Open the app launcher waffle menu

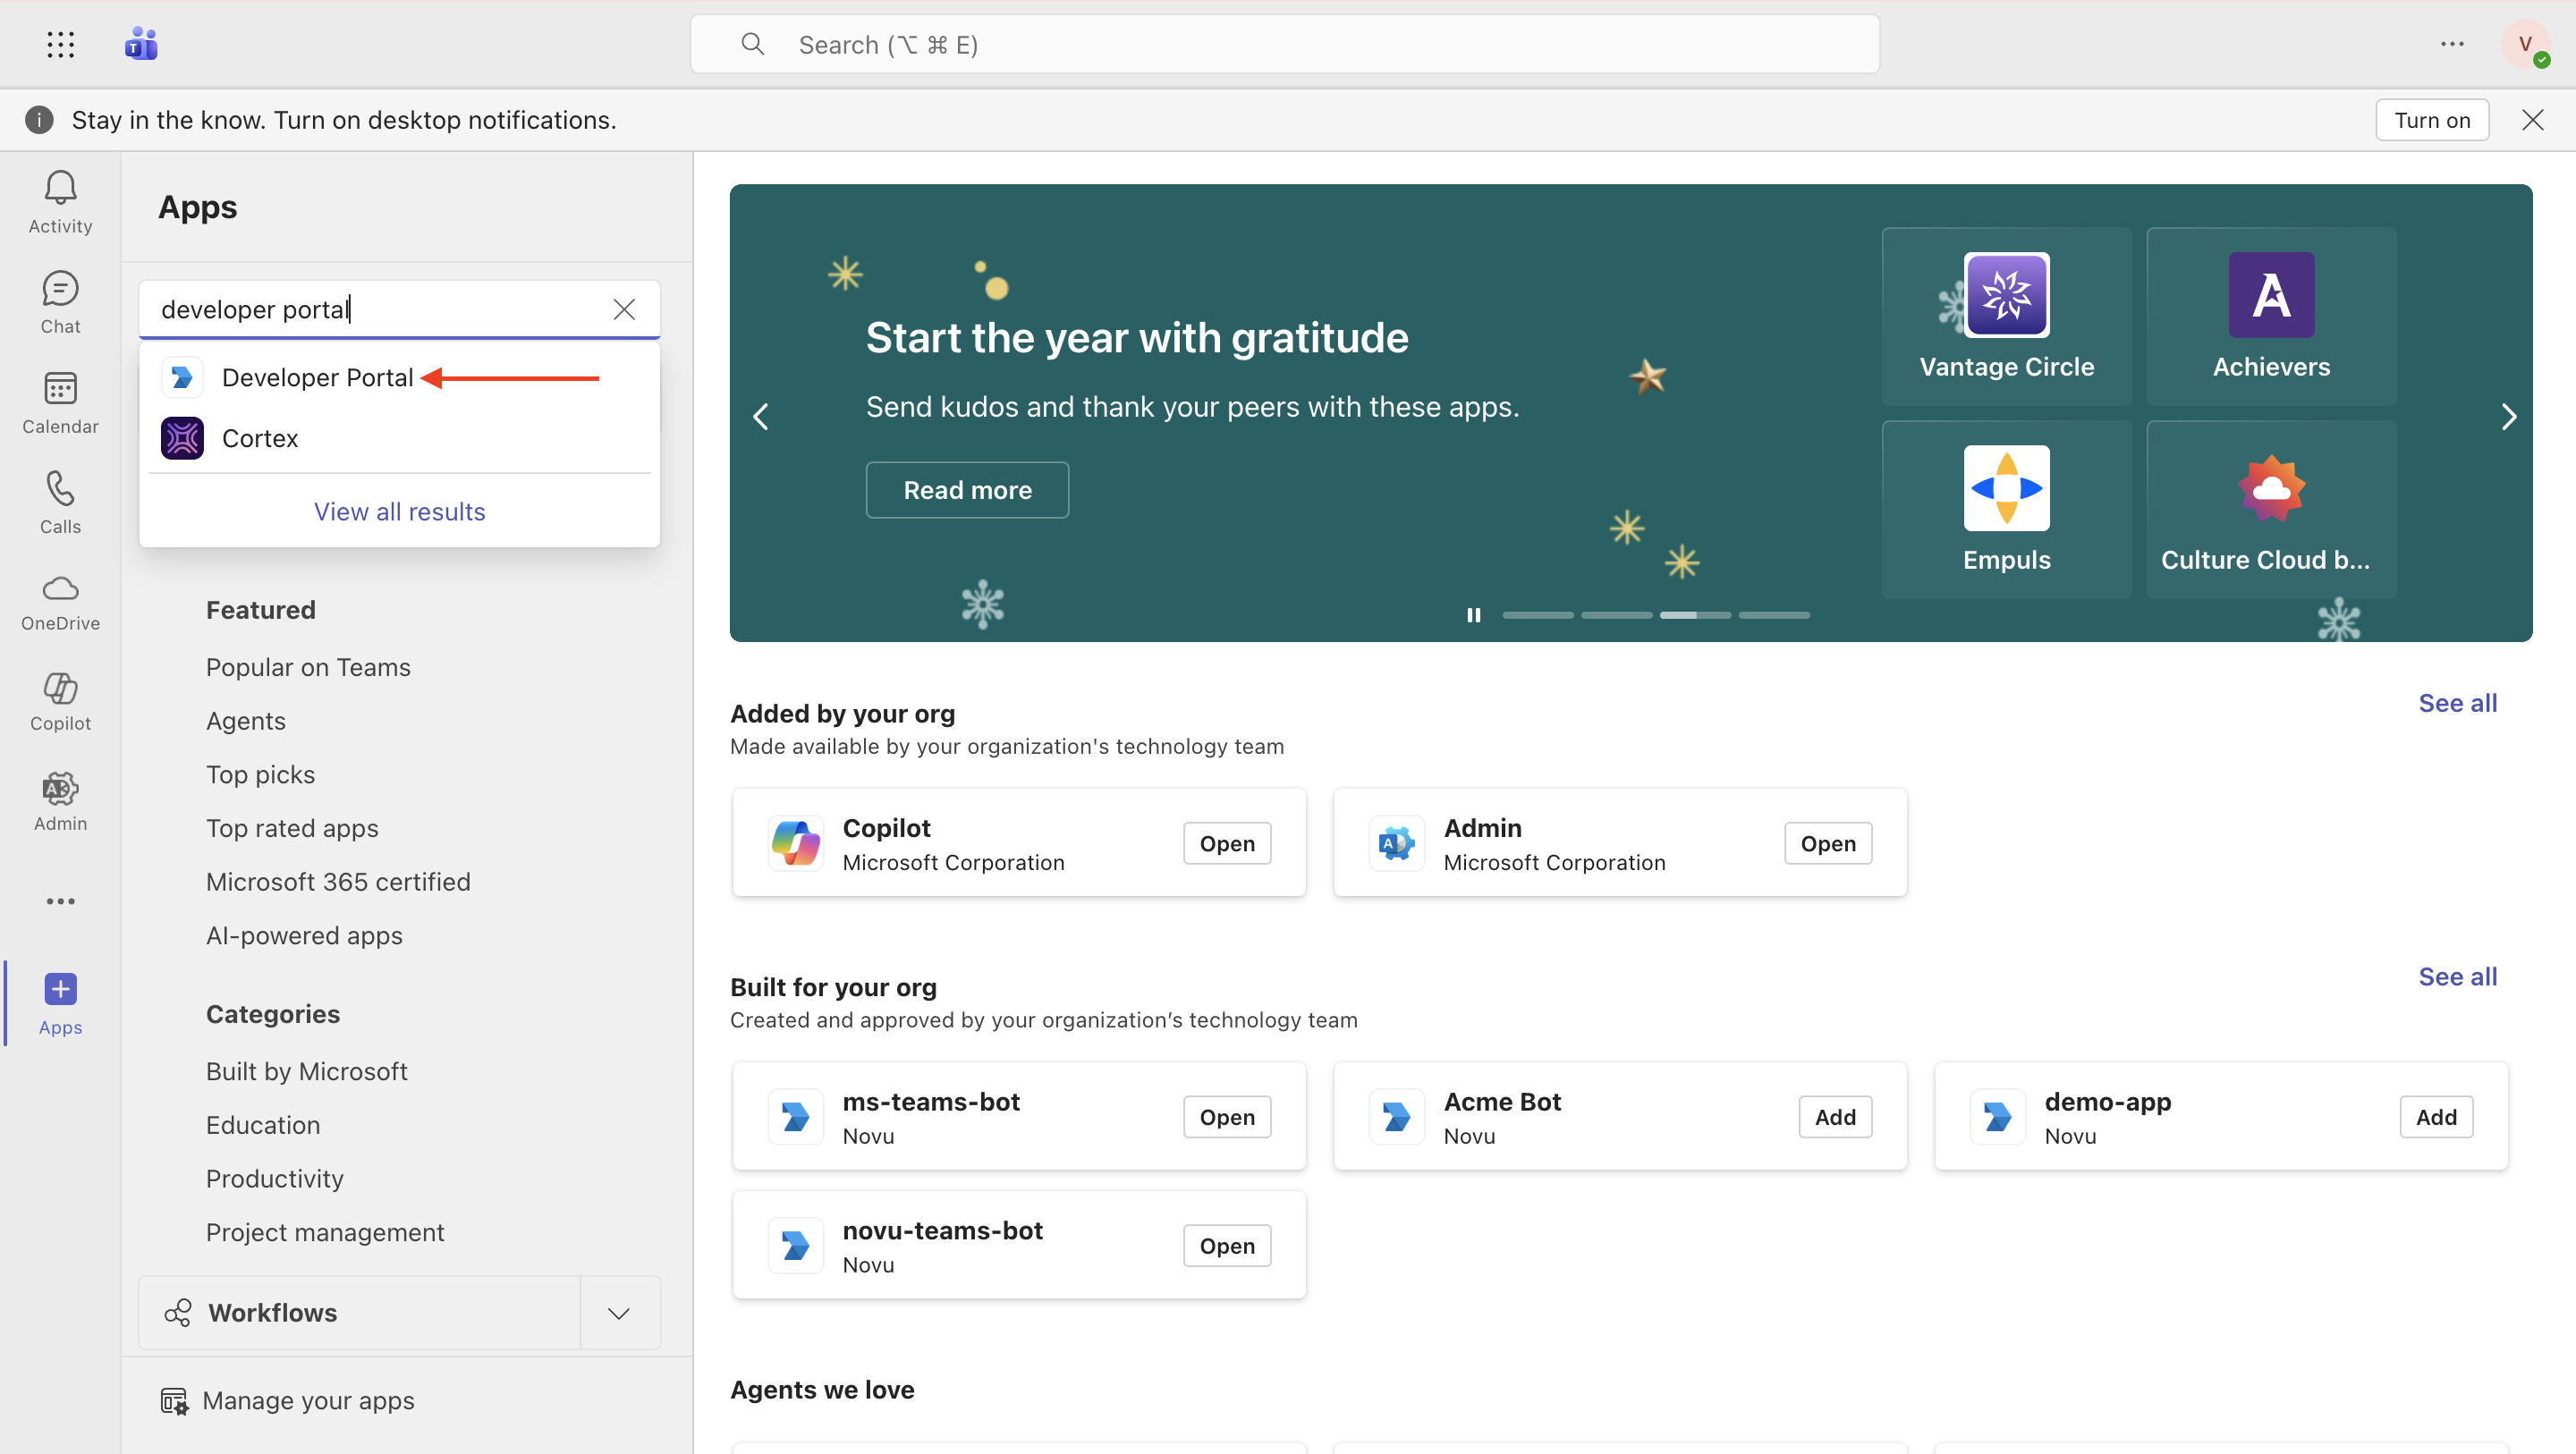[x=60, y=44]
